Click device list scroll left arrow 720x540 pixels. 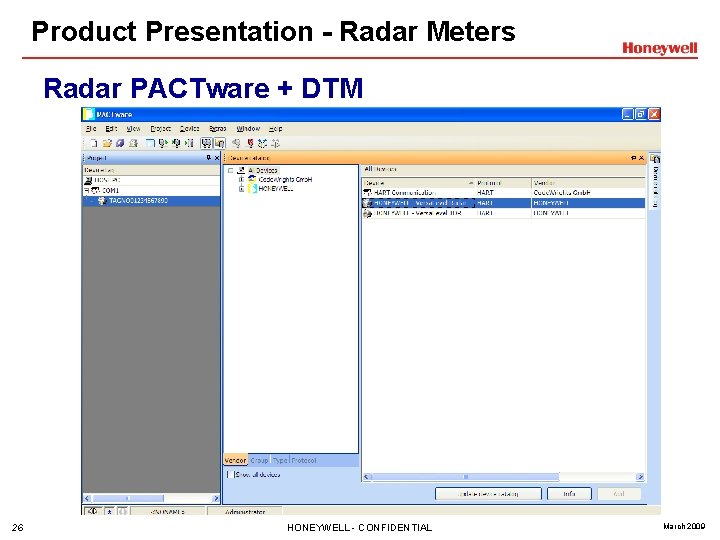(x=366, y=477)
